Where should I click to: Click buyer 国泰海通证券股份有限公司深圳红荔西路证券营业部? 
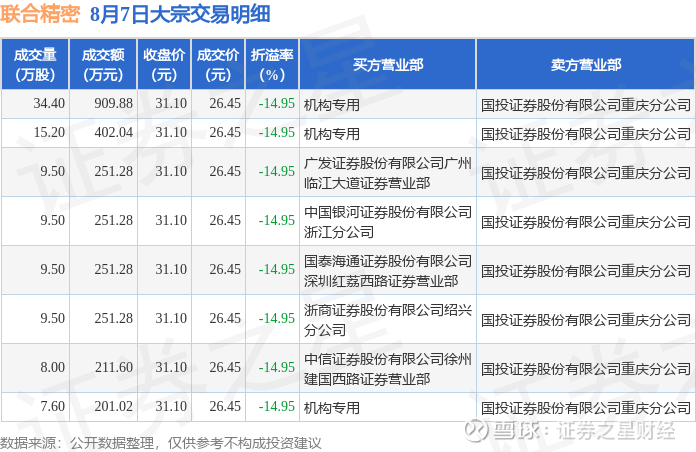[x=388, y=270]
